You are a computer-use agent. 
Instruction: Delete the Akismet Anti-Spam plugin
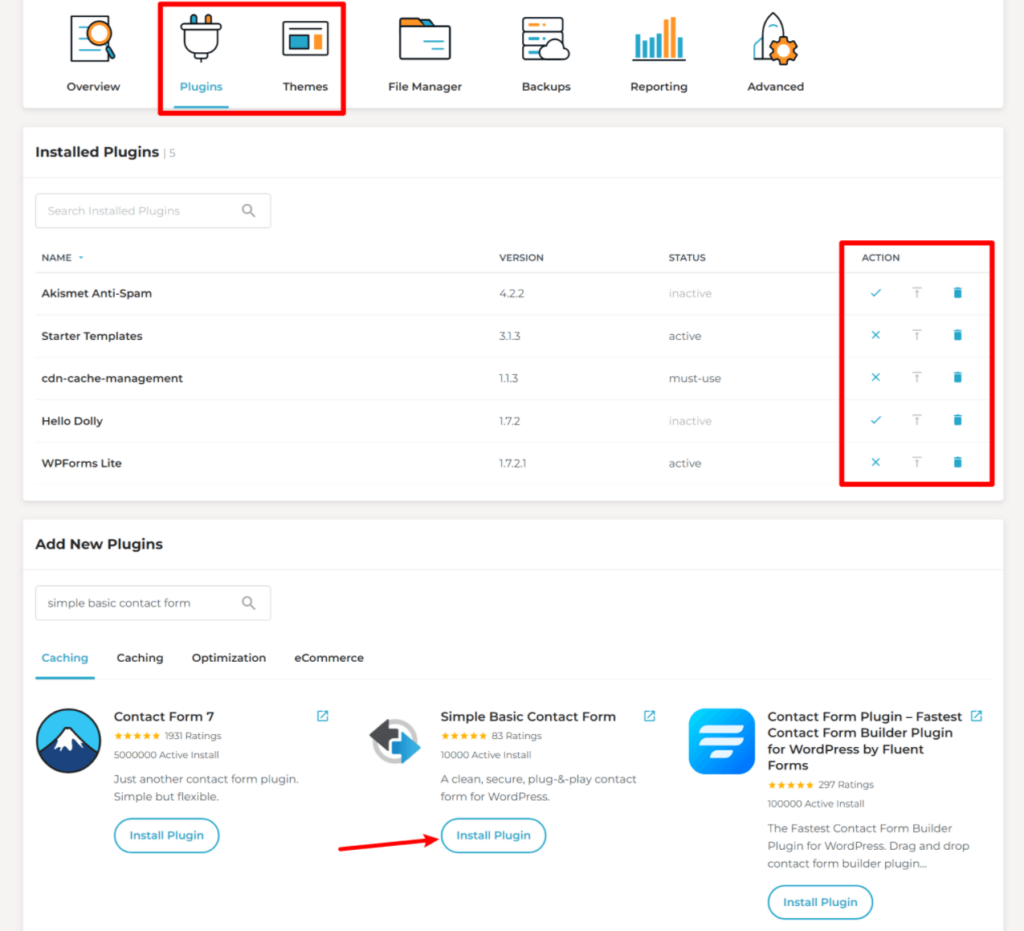[957, 293]
